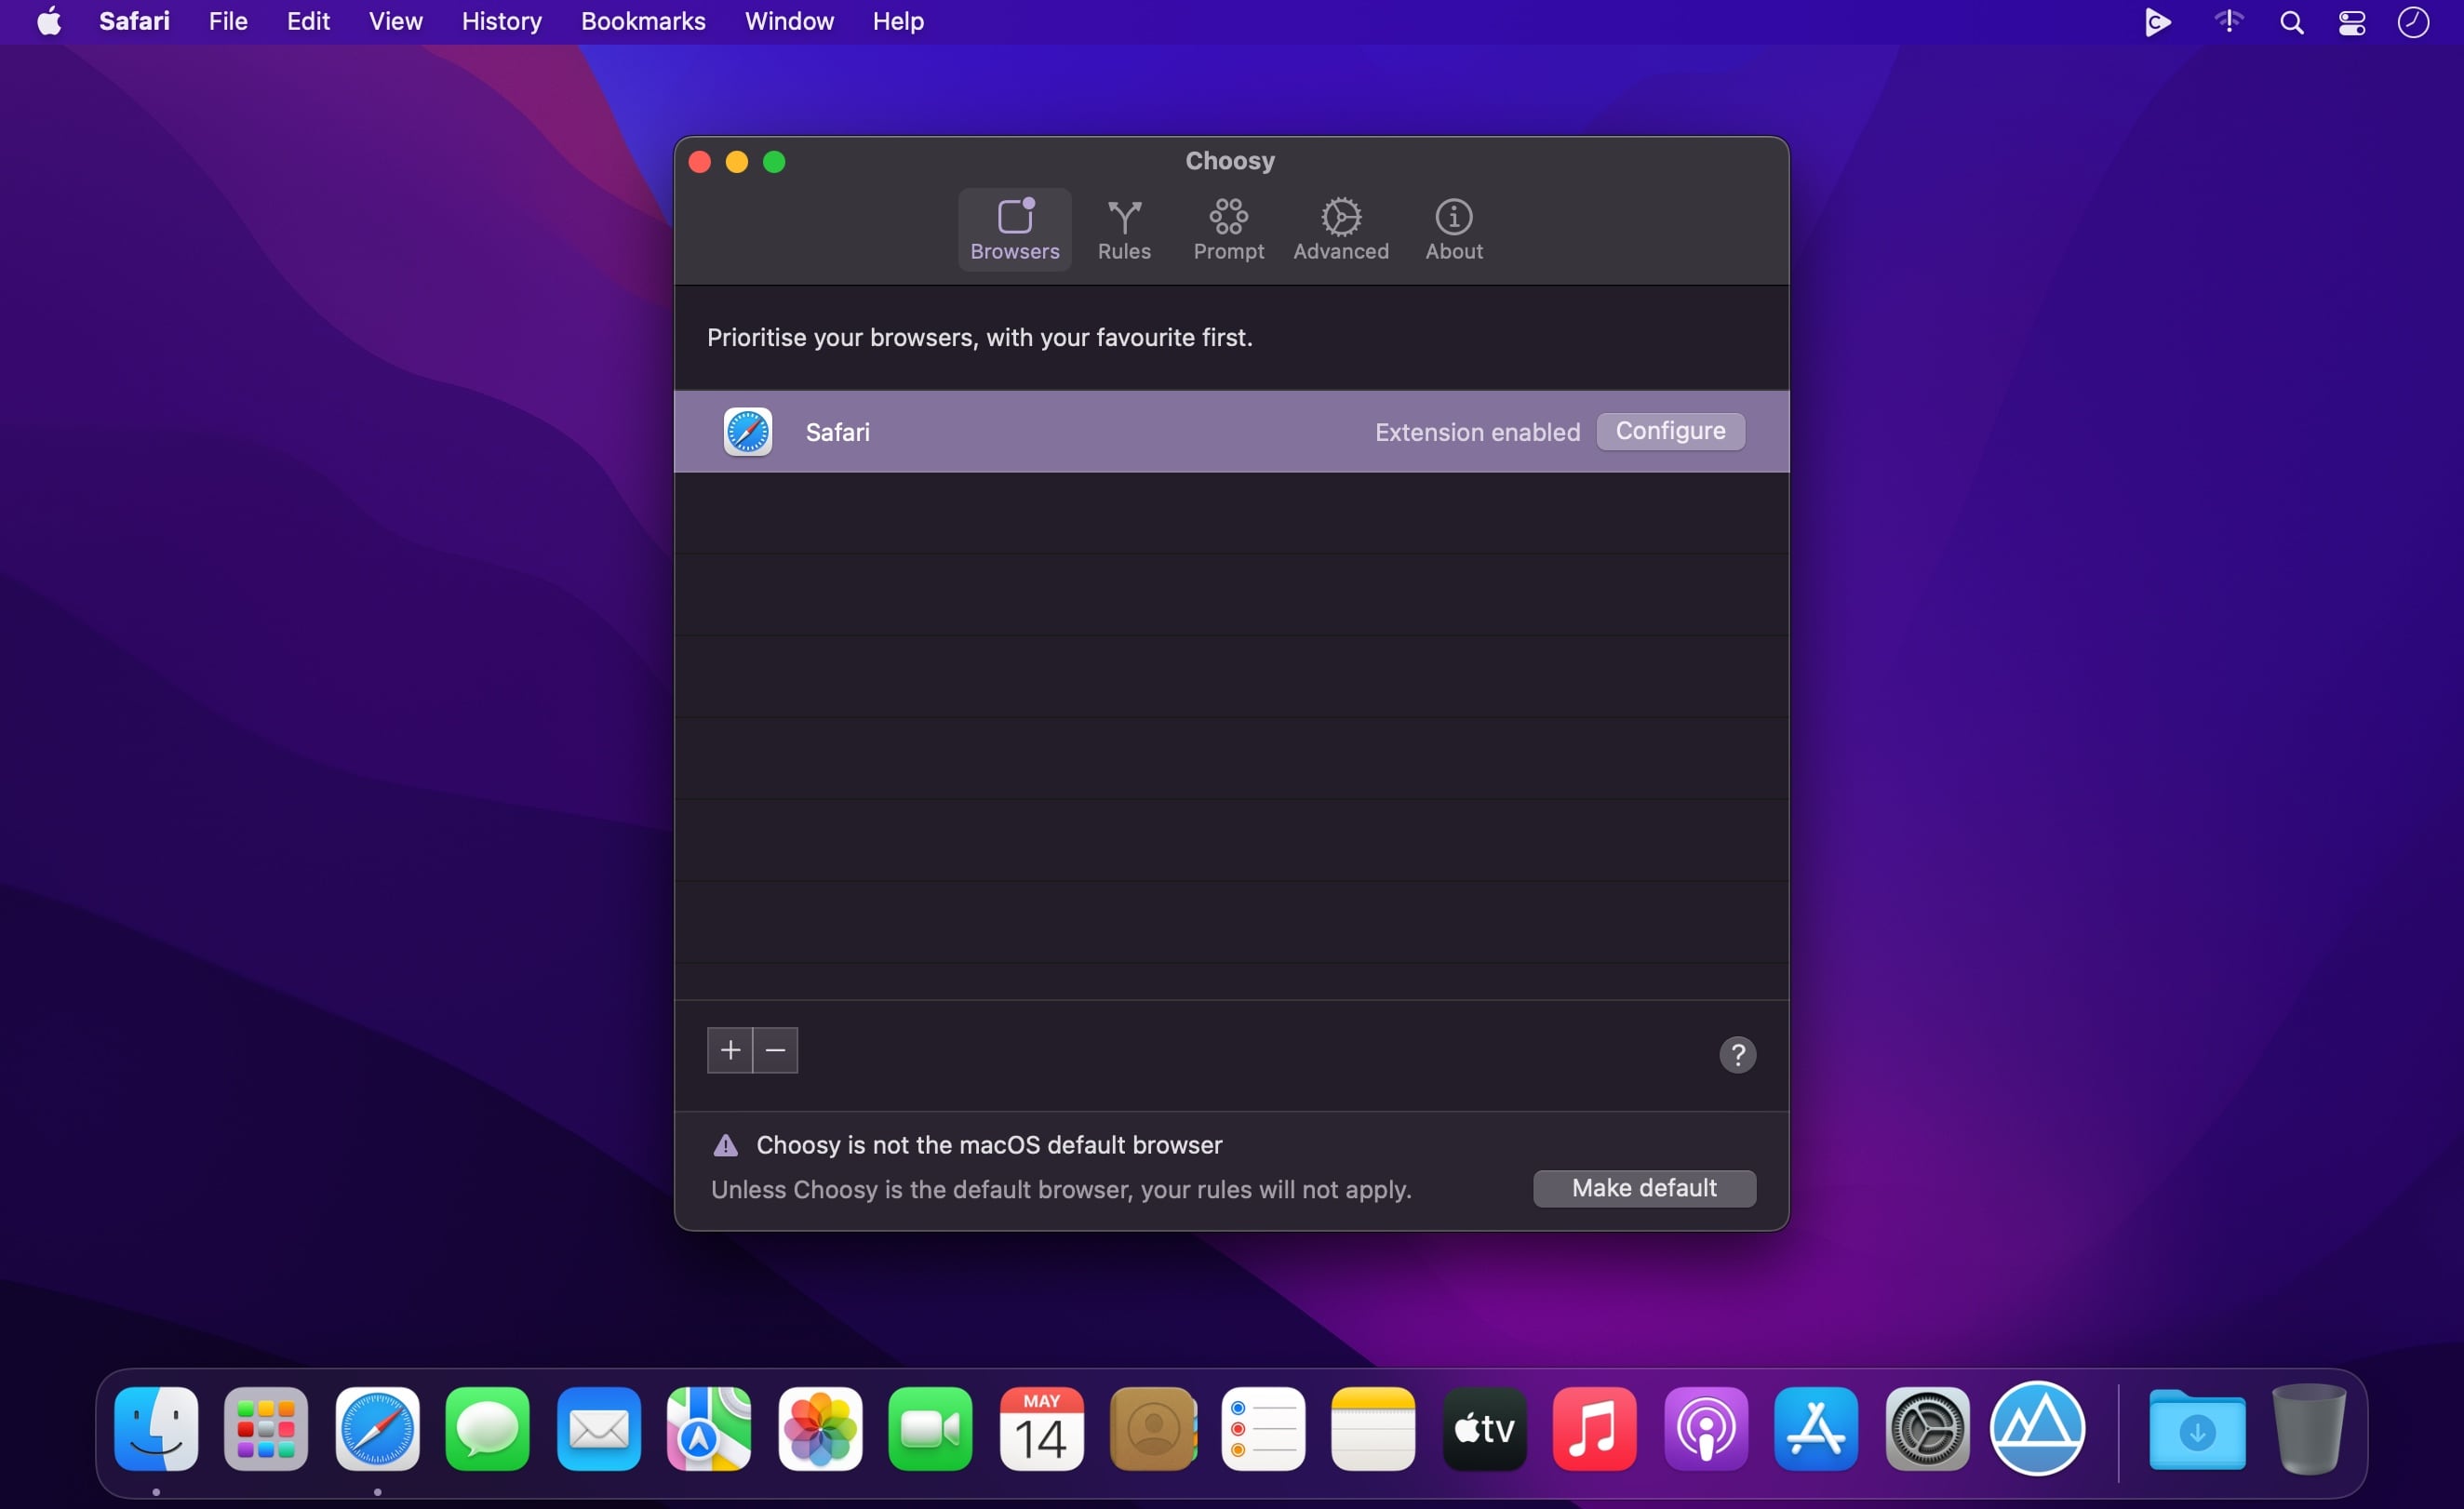Click the clock icon in menu bar
Viewport: 2464px width, 1509px height.
(2413, 22)
